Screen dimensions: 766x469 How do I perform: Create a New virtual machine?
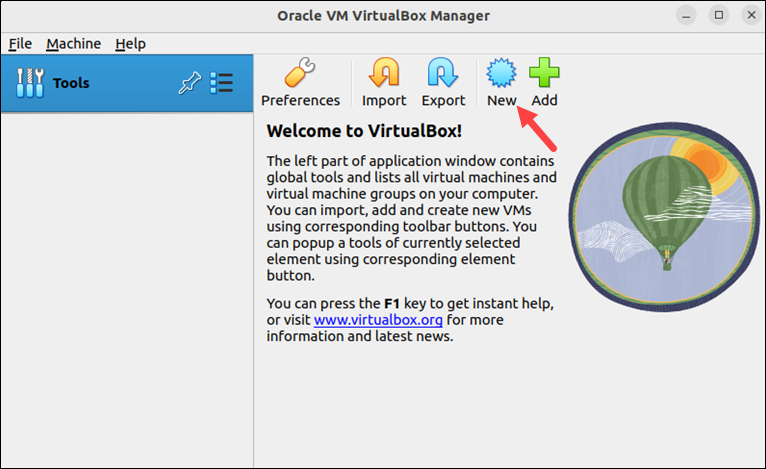pyautogui.click(x=501, y=82)
